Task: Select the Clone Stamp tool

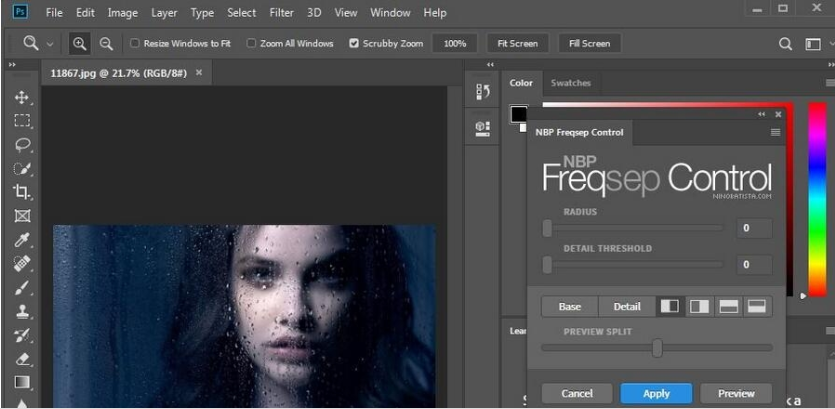Action: [x=22, y=311]
